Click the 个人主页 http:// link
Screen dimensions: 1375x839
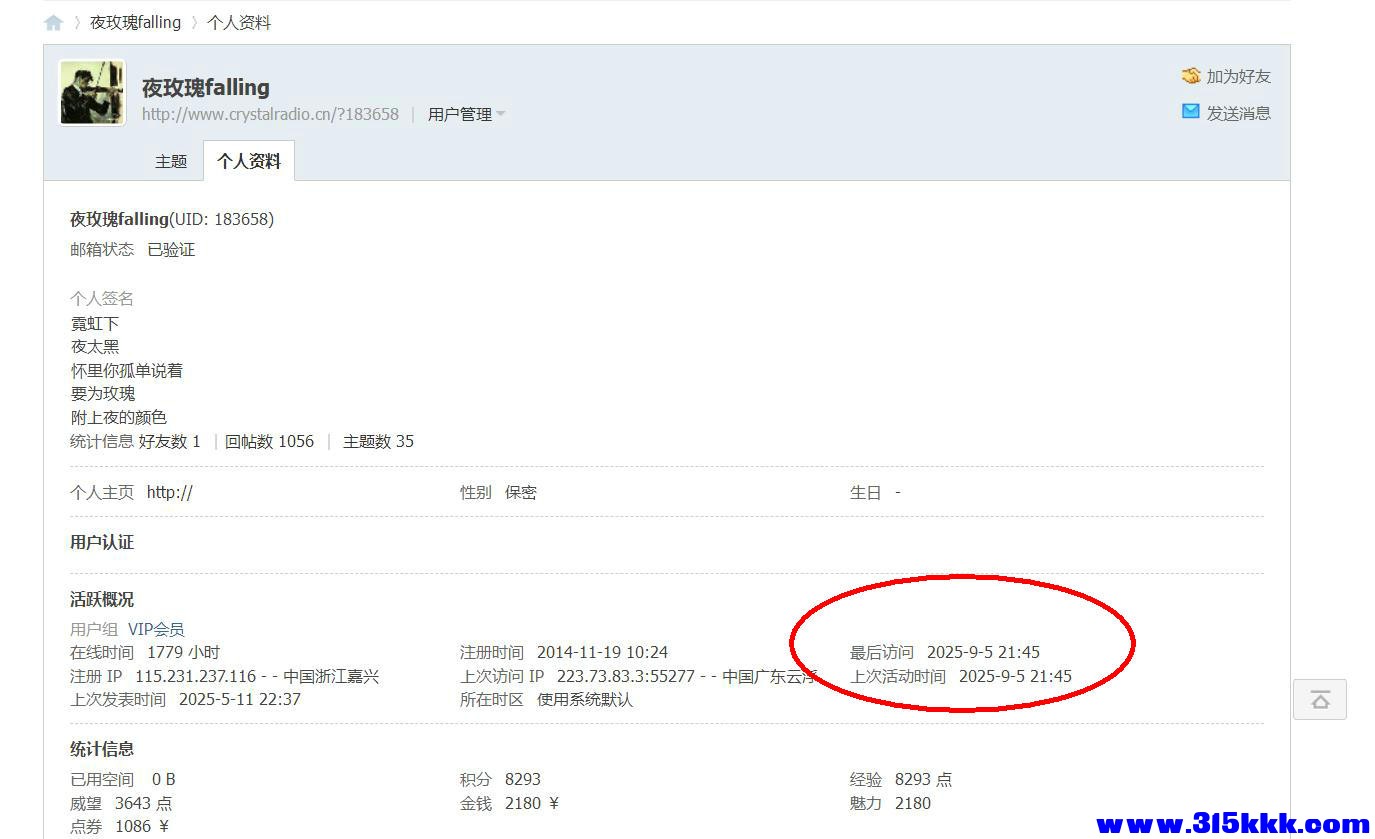(x=169, y=492)
